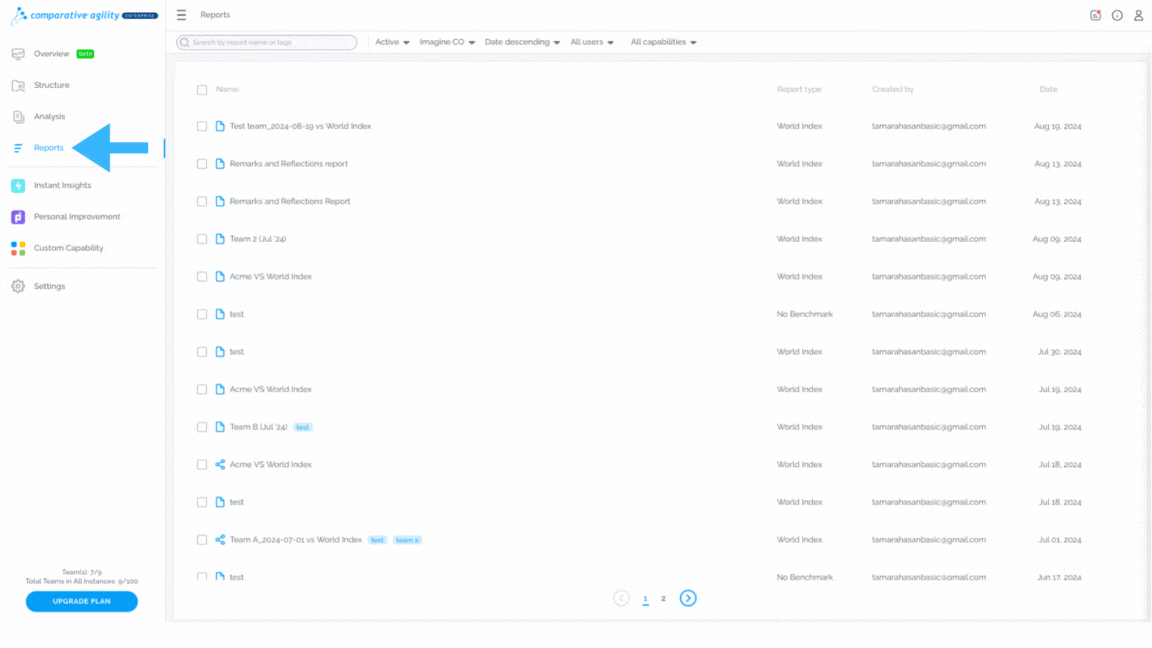1152x648 pixels.
Task: Click share icon on Team A_2024-07-01 report
Action: pyautogui.click(x=220, y=540)
